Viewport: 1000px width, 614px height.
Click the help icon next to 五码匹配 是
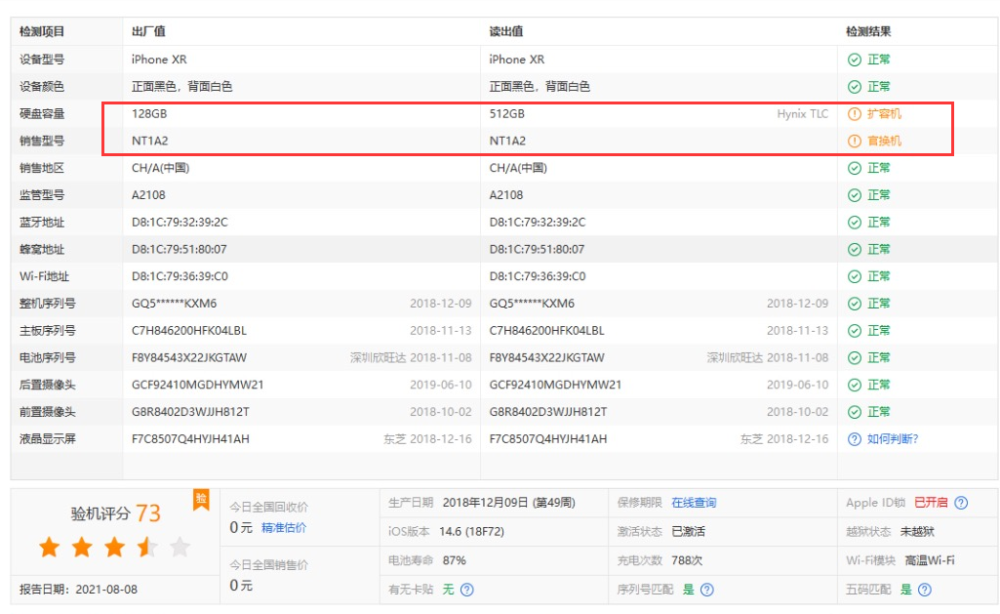point(925,590)
